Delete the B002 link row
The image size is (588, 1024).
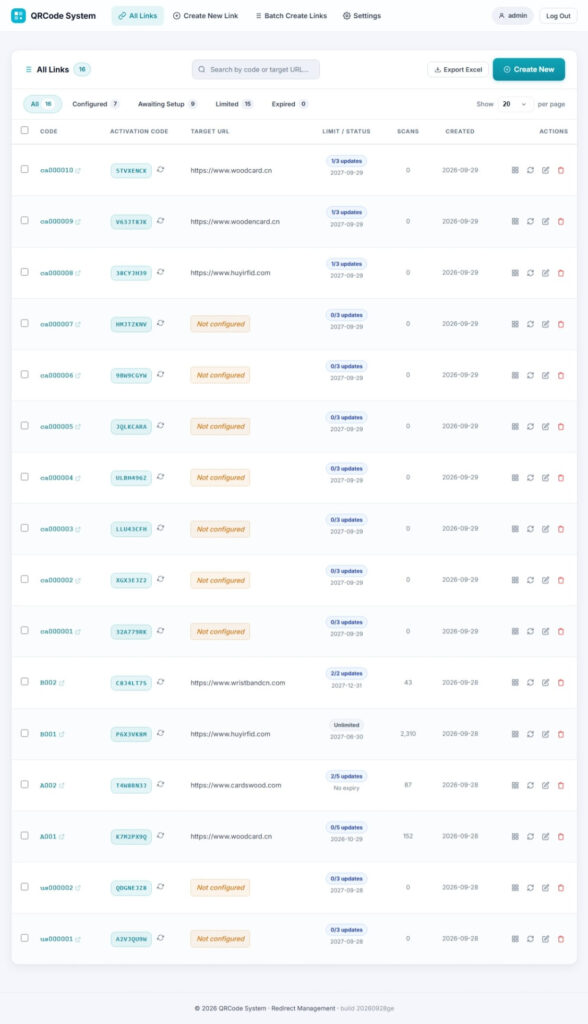[561, 682]
